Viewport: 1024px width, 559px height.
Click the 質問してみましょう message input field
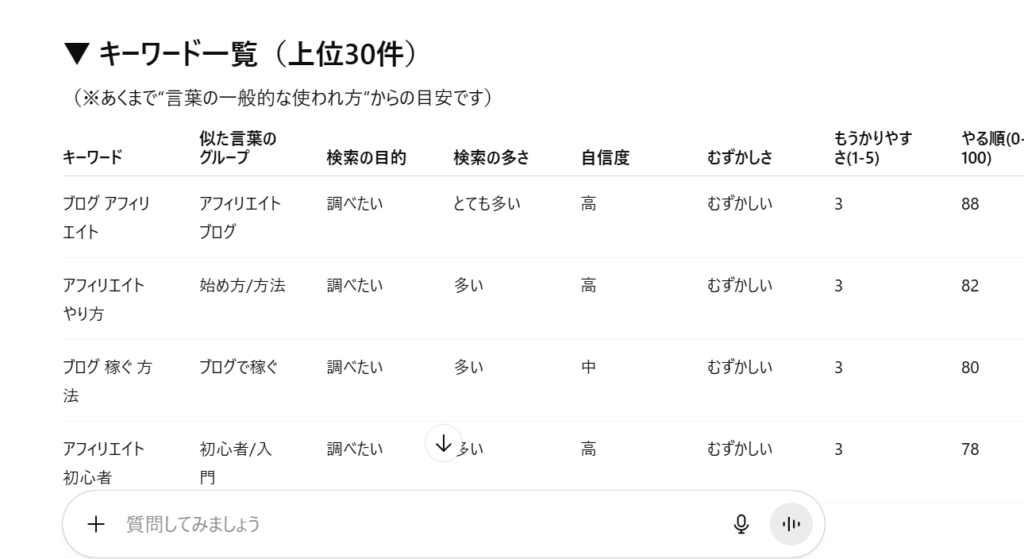tap(400, 524)
